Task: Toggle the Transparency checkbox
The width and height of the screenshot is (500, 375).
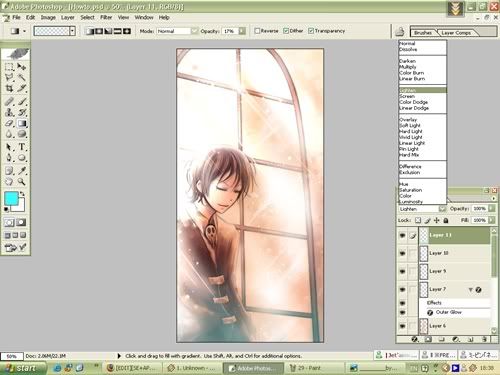Action: (x=311, y=31)
